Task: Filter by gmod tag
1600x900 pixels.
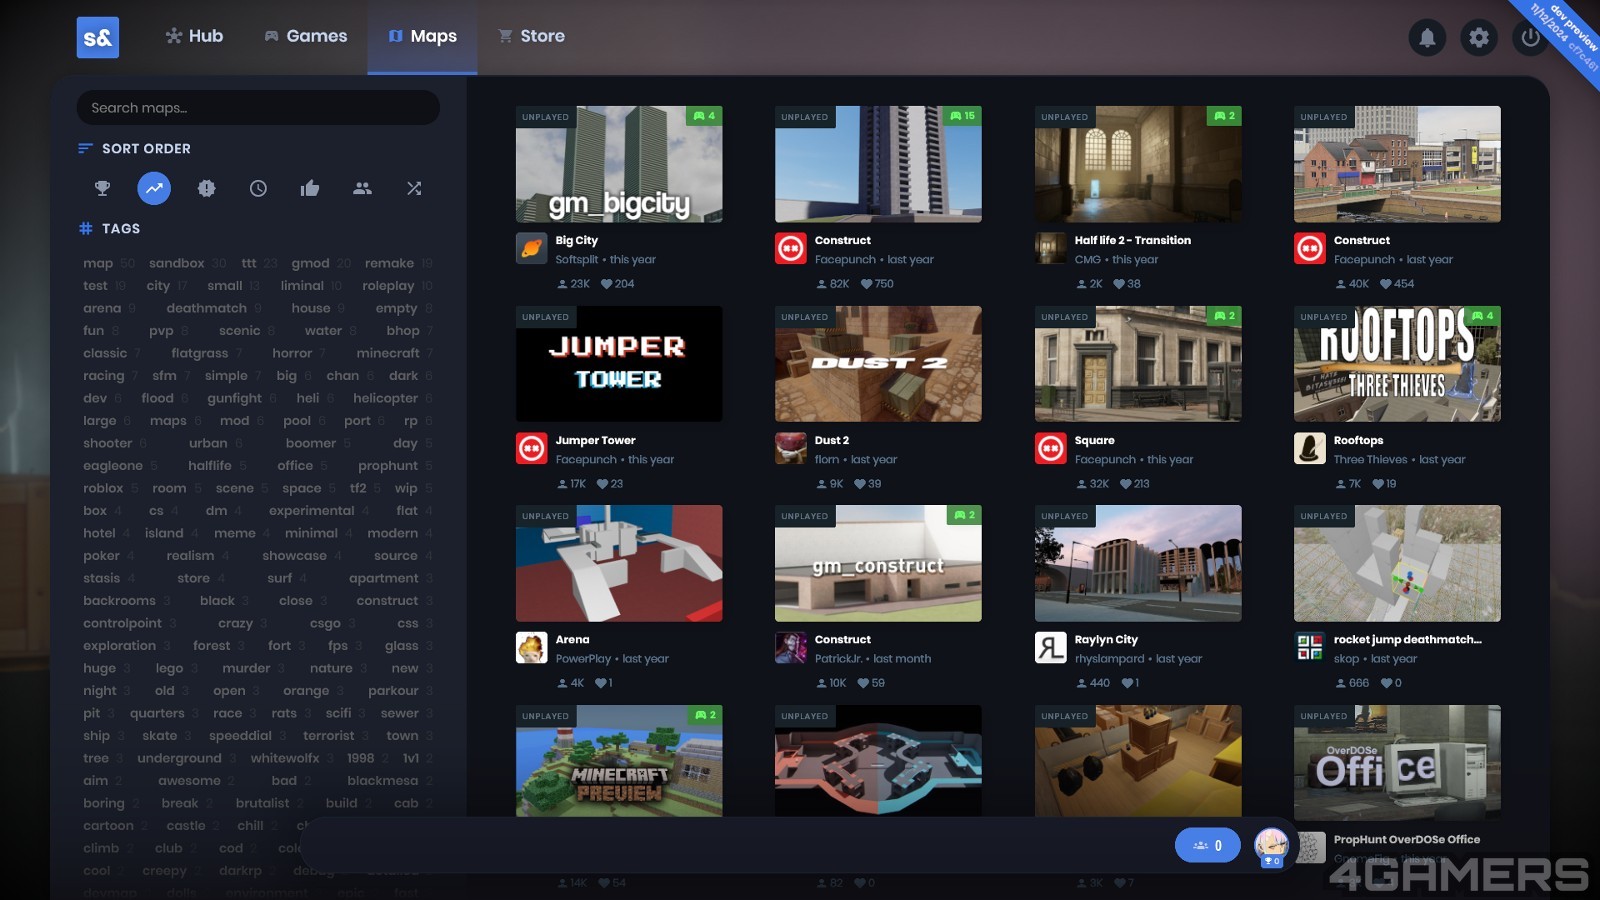Action: coord(310,263)
